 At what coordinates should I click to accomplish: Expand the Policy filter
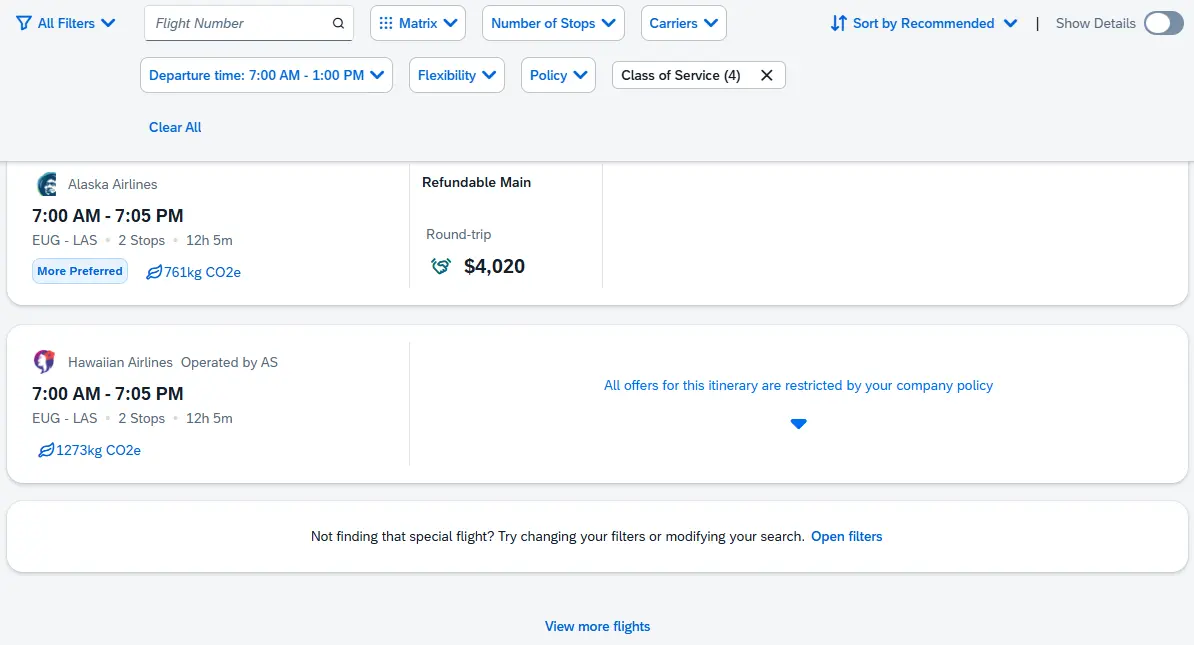pyautogui.click(x=558, y=75)
